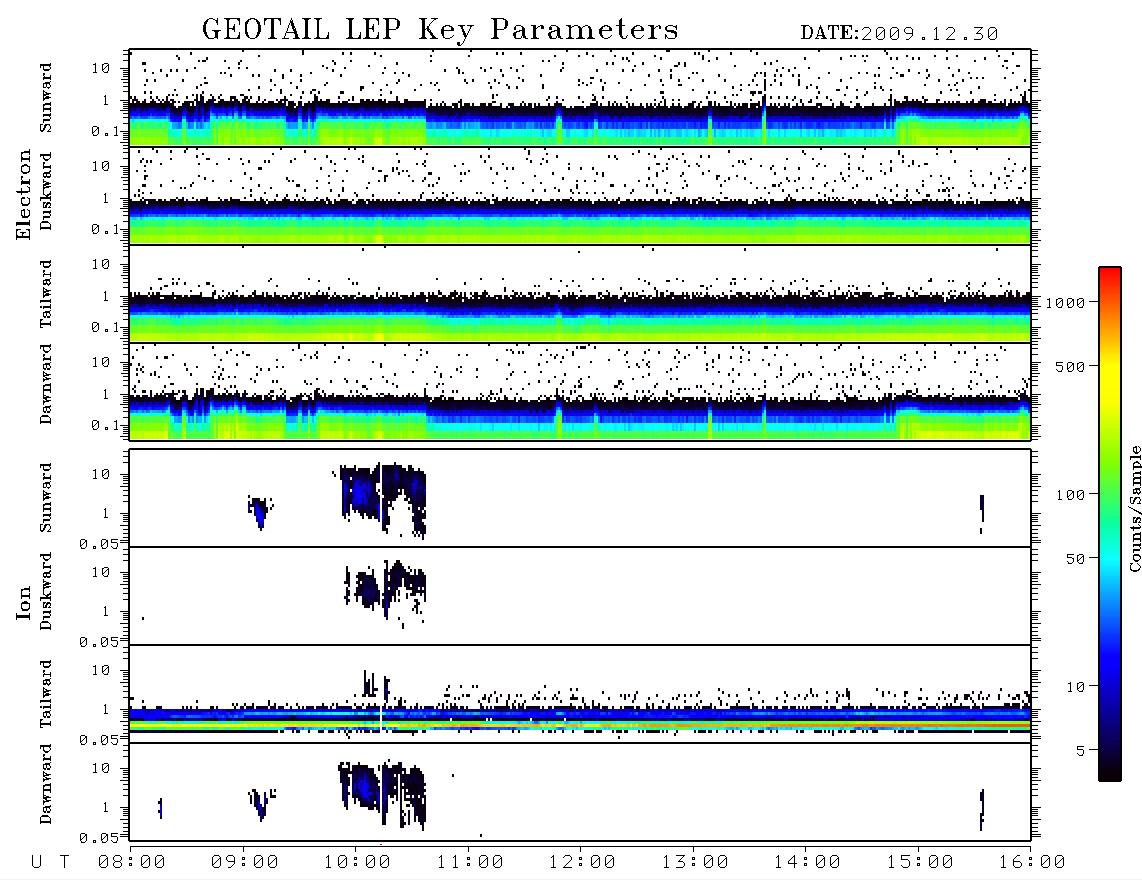Select the Ion Sunward panel label
Viewport: 1142px width, 880px height.
[46, 497]
